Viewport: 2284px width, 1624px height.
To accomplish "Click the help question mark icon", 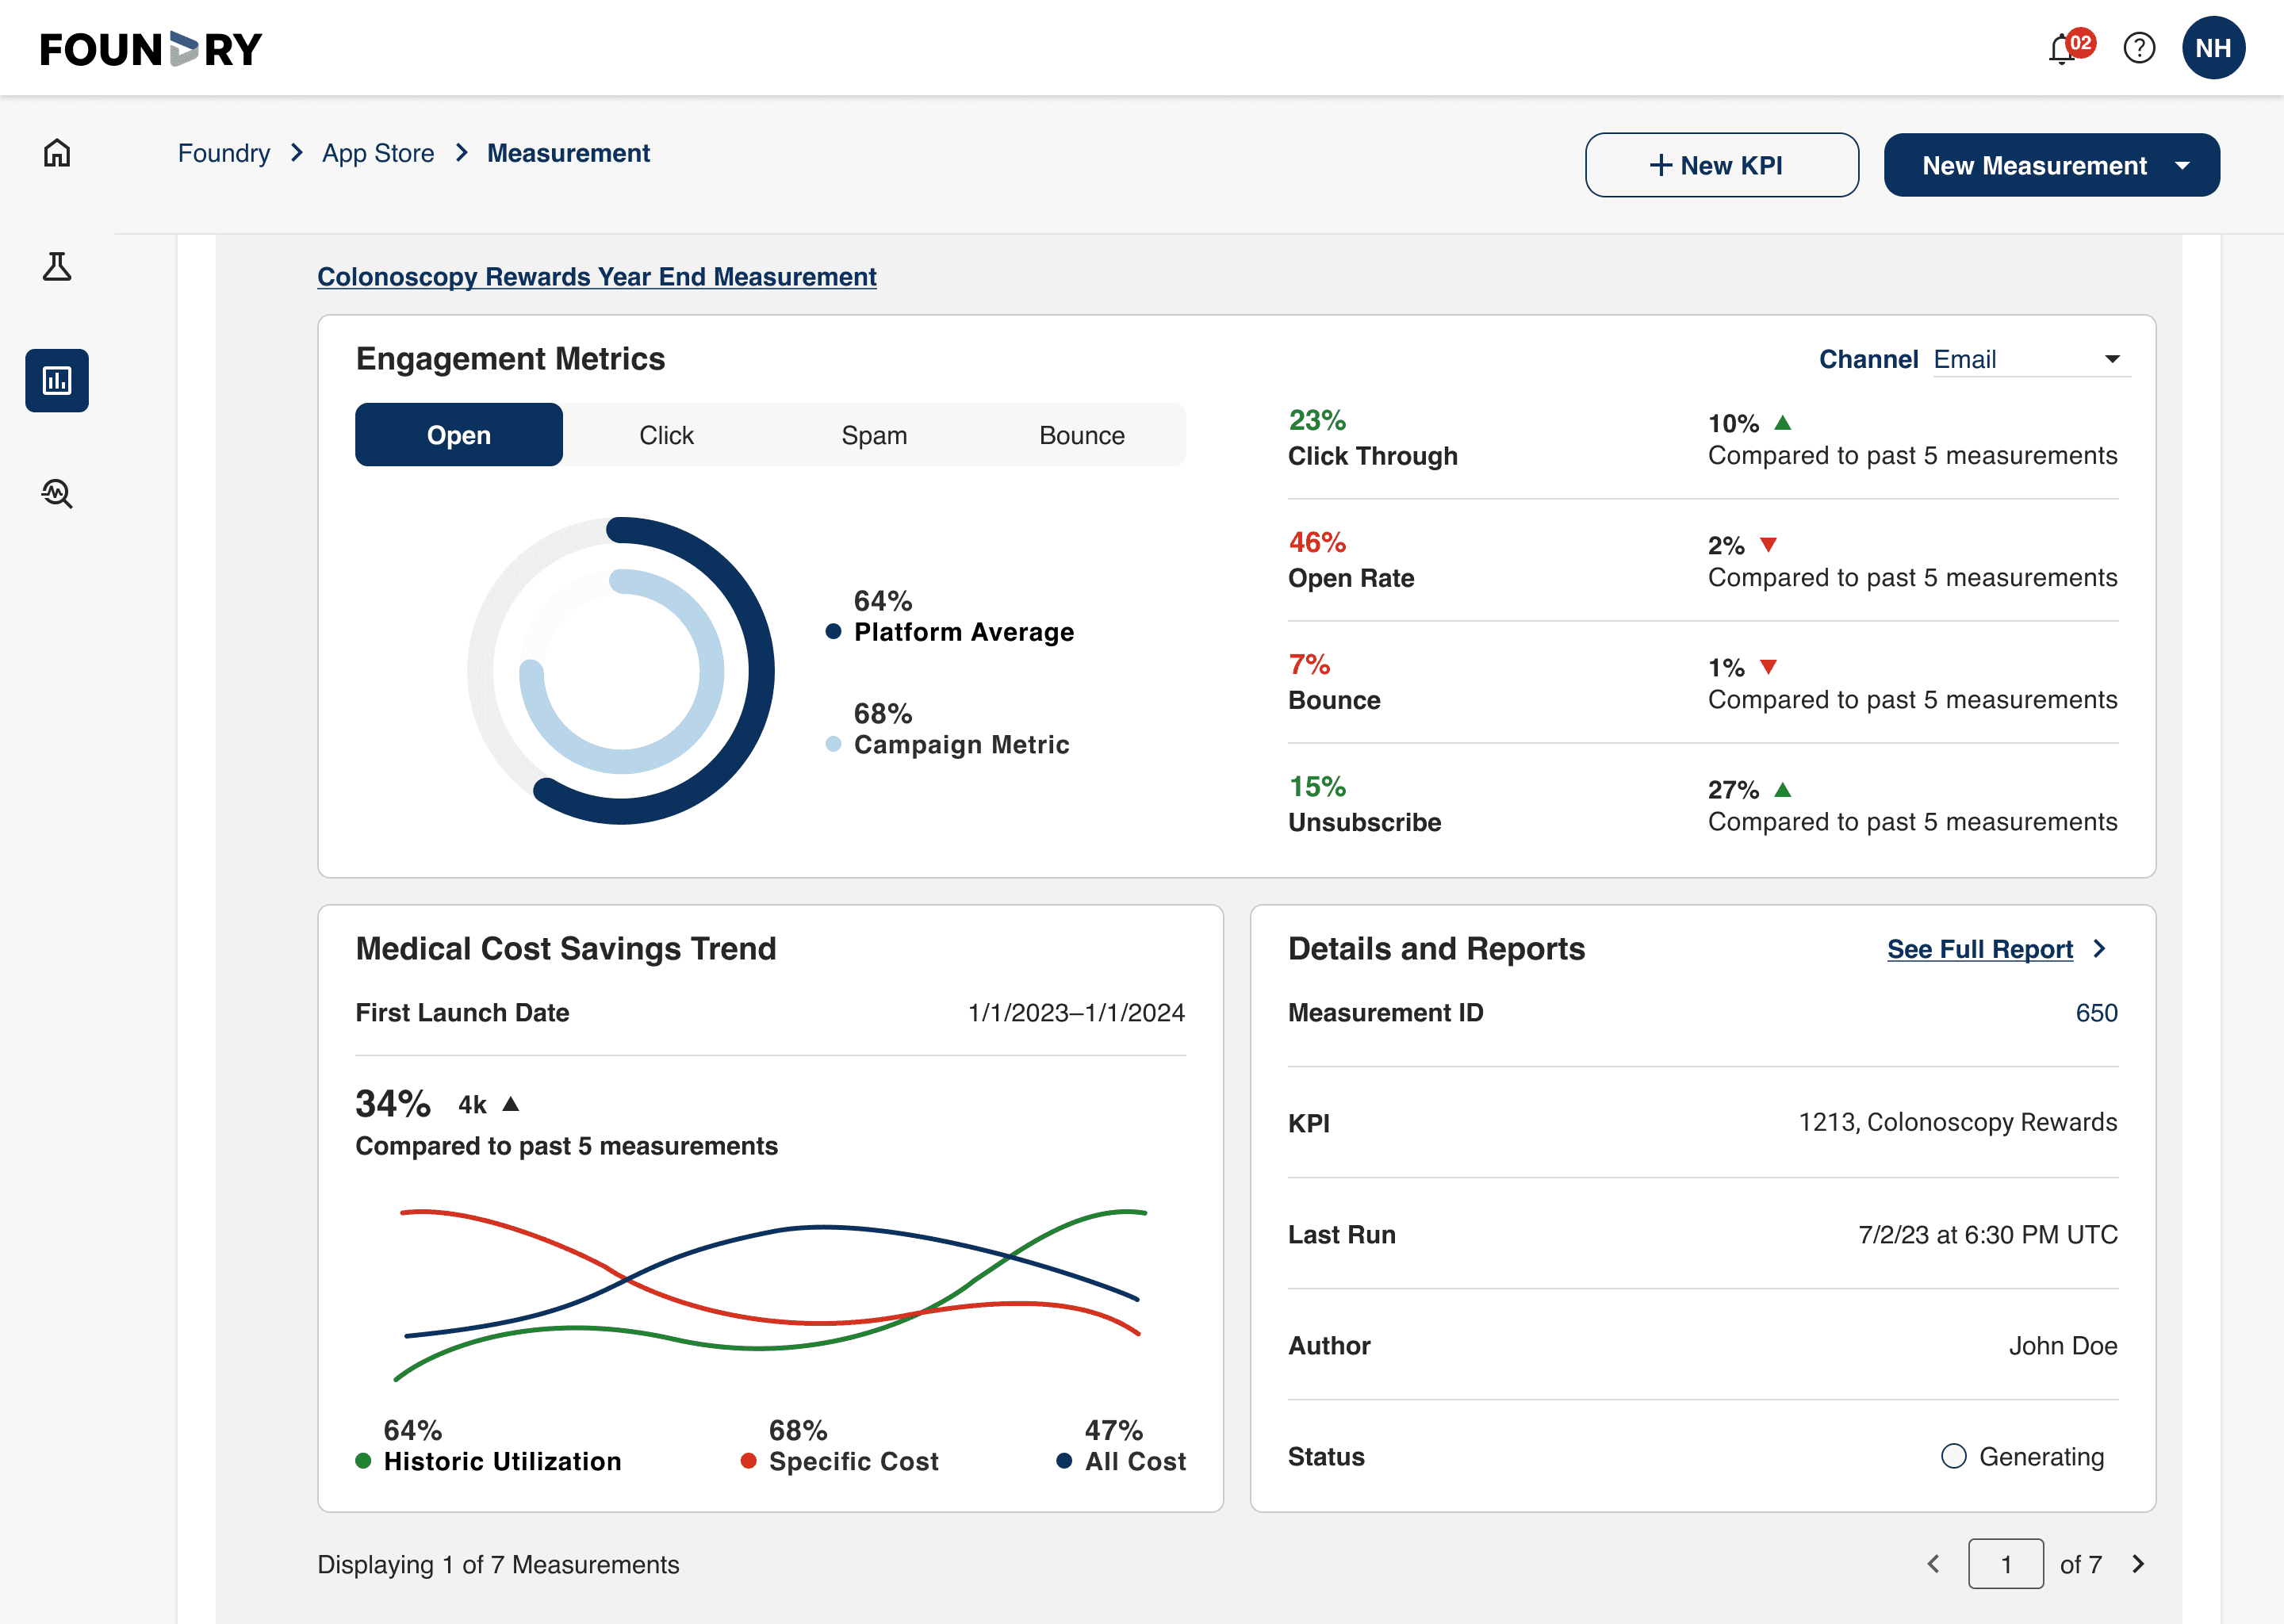I will click(2139, 48).
